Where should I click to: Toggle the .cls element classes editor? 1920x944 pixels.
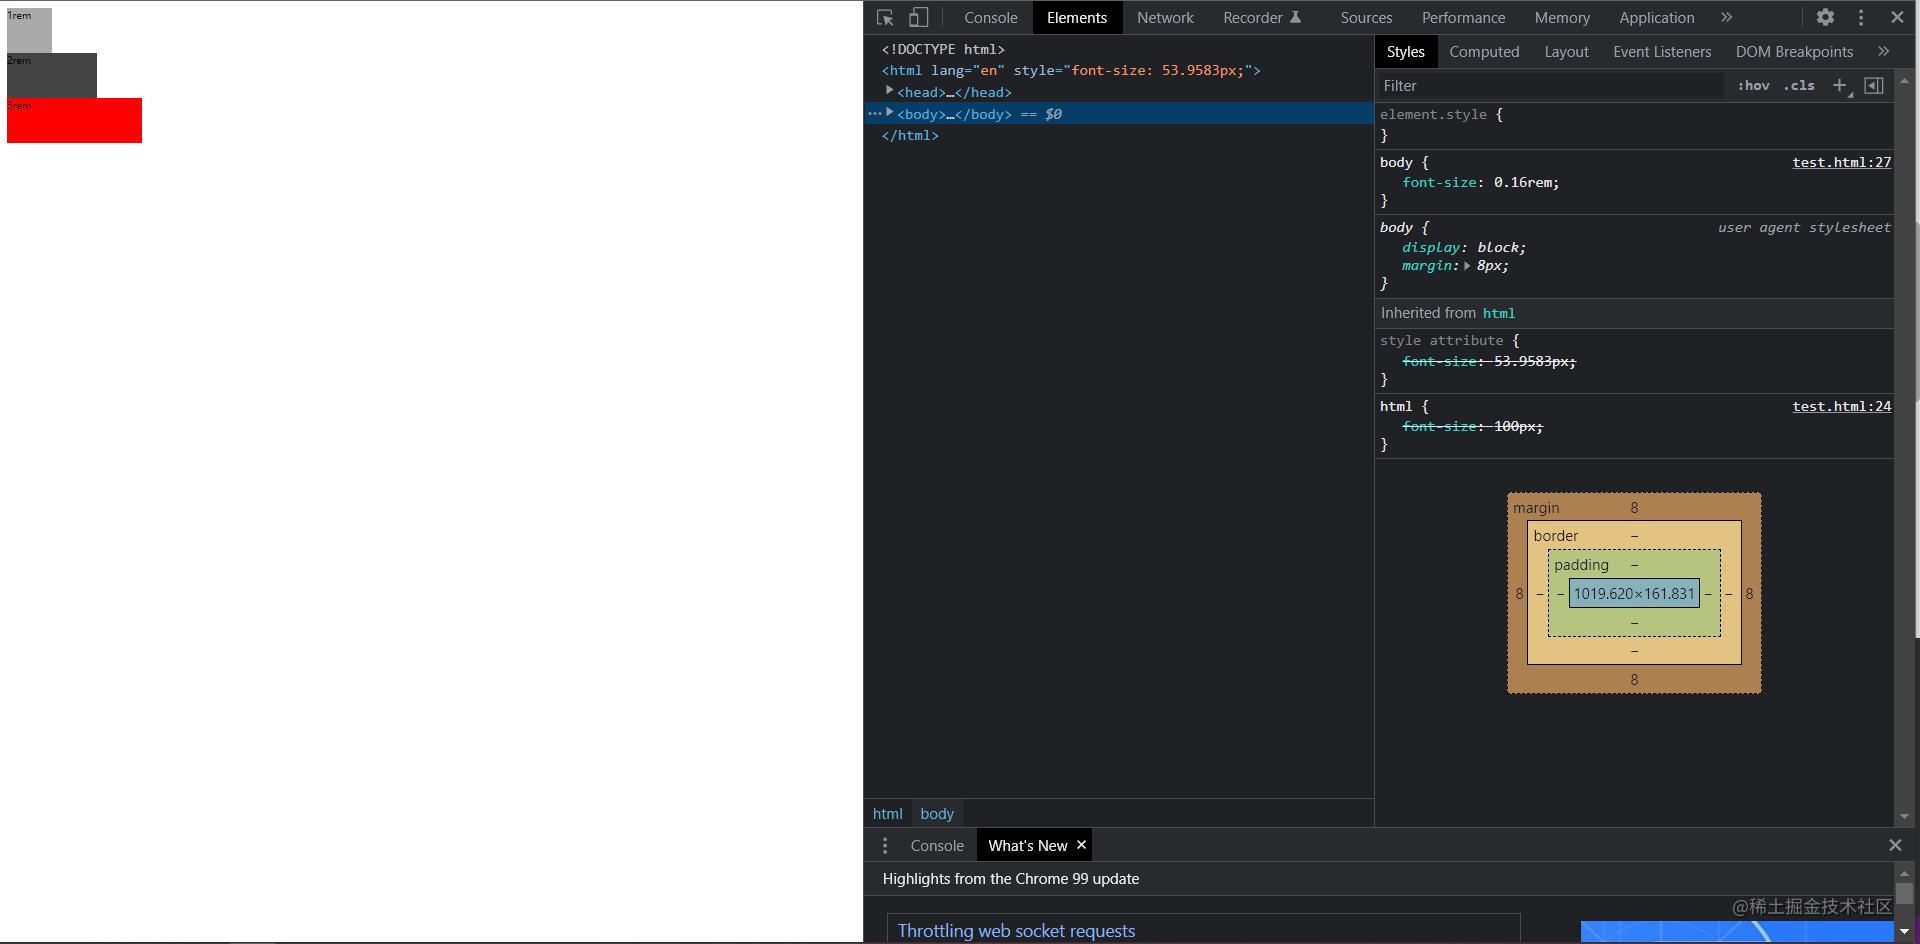(1799, 85)
